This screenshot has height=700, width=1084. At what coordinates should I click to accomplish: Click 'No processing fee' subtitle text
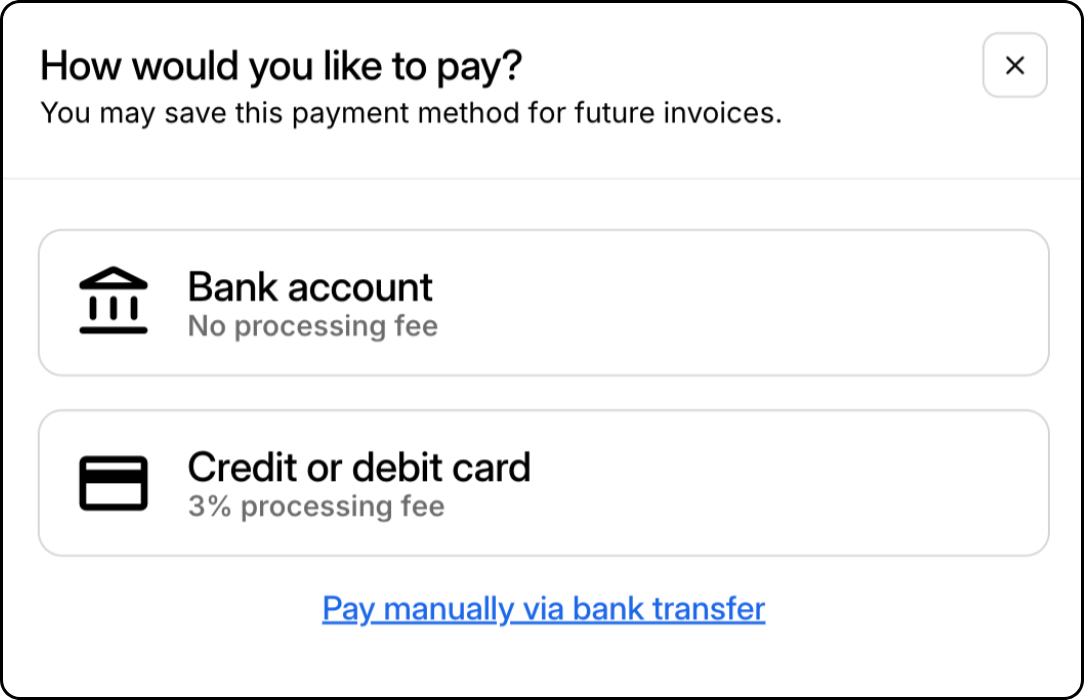(313, 326)
